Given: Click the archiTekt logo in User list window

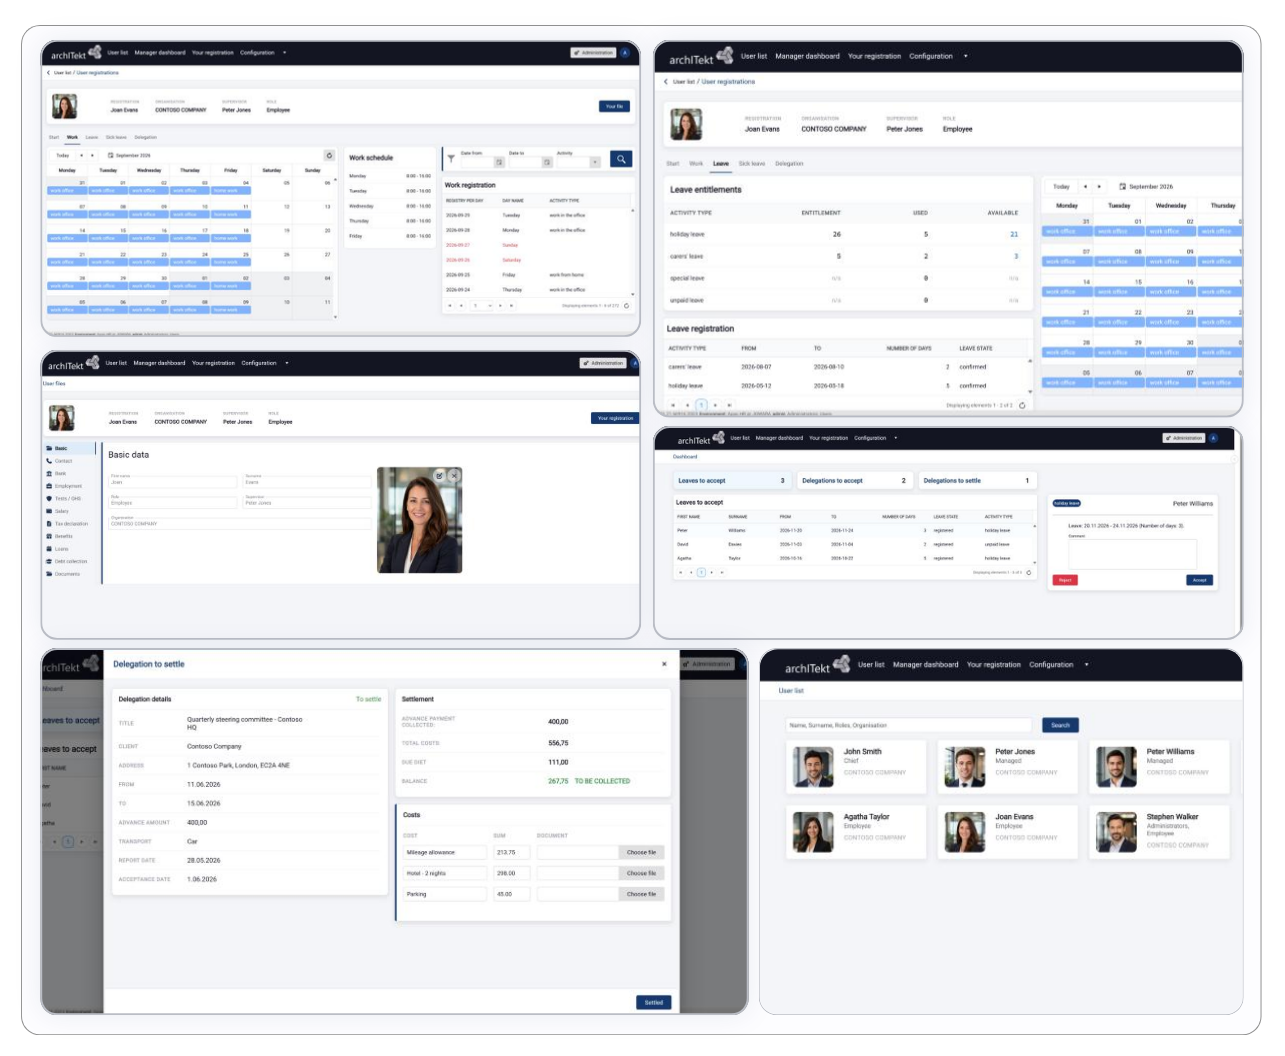Looking at the screenshot, I should click(817, 666).
